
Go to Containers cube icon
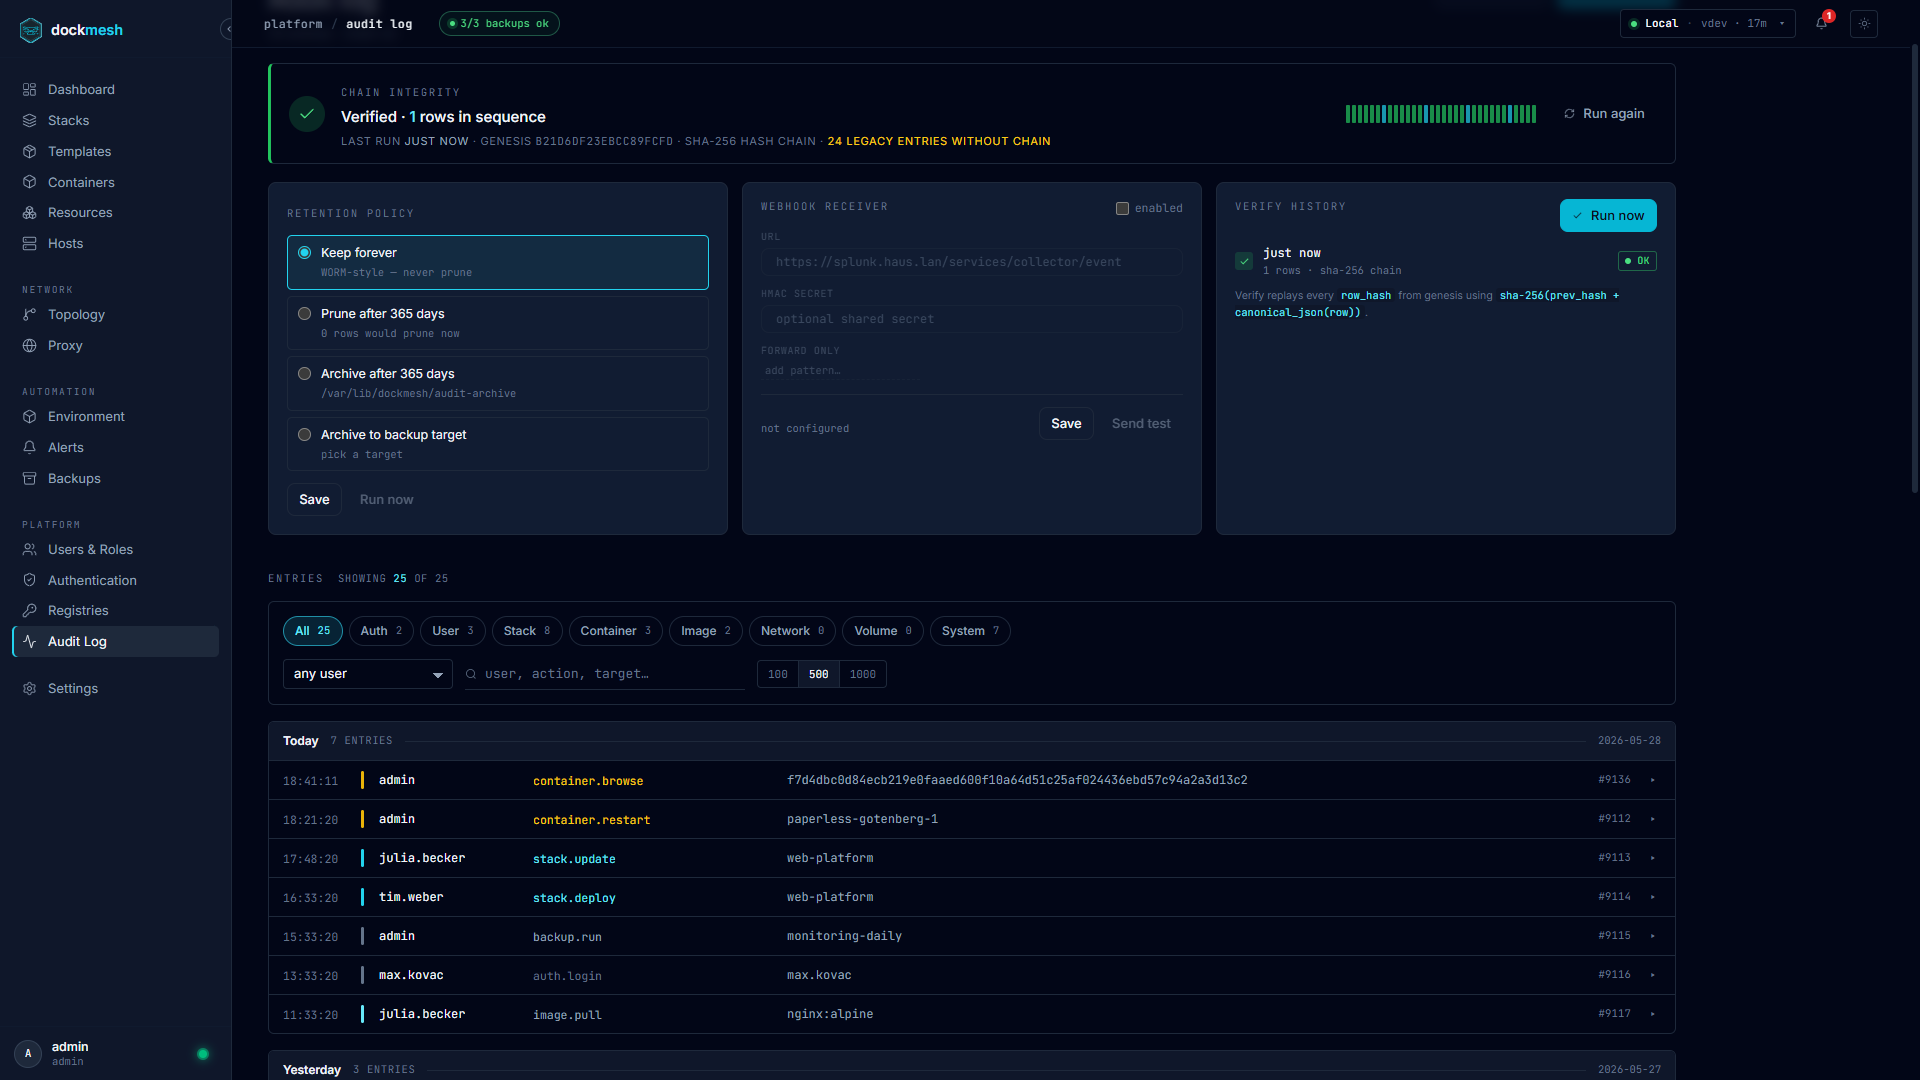pyautogui.click(x=29, y=183)
